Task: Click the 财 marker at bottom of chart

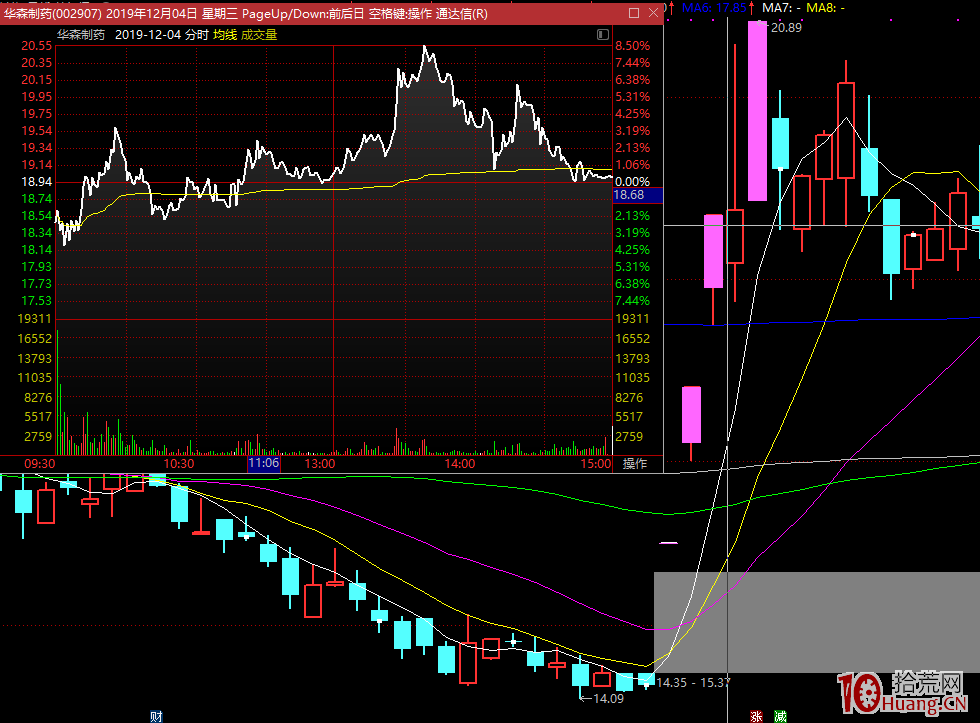Action: tap(156, 716)
